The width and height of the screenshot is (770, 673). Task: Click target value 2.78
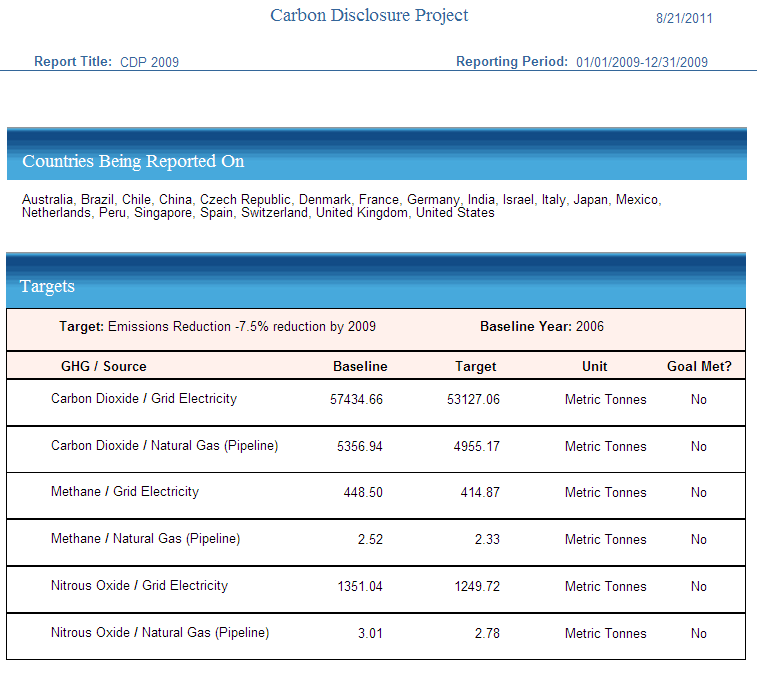click(487, 634)
